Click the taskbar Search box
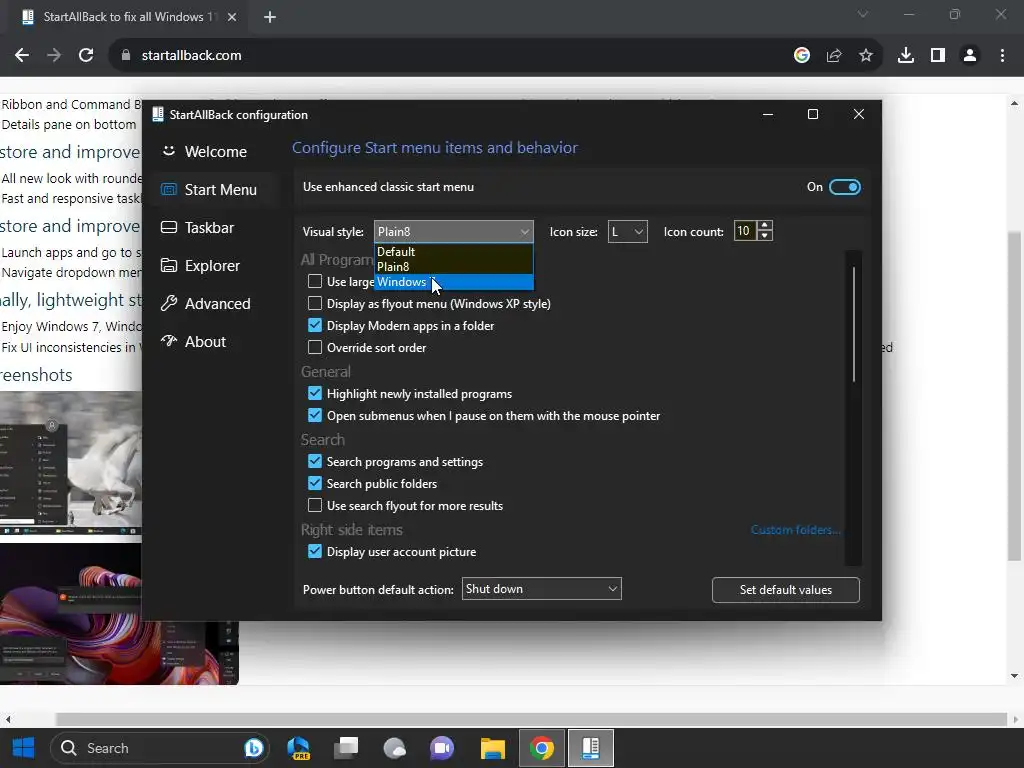The image size is (1024, 768). tap(160, 748)
